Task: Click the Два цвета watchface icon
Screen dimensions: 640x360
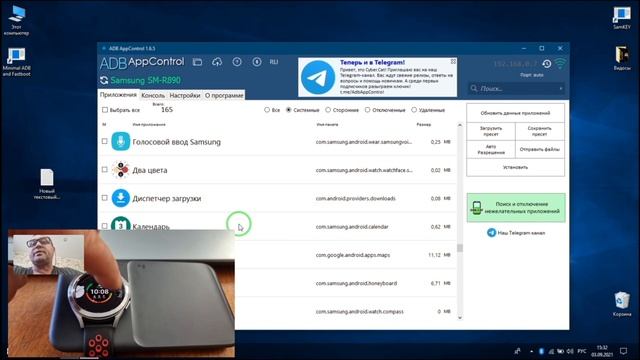Action: pyautogui.click(x=120, y=170)
